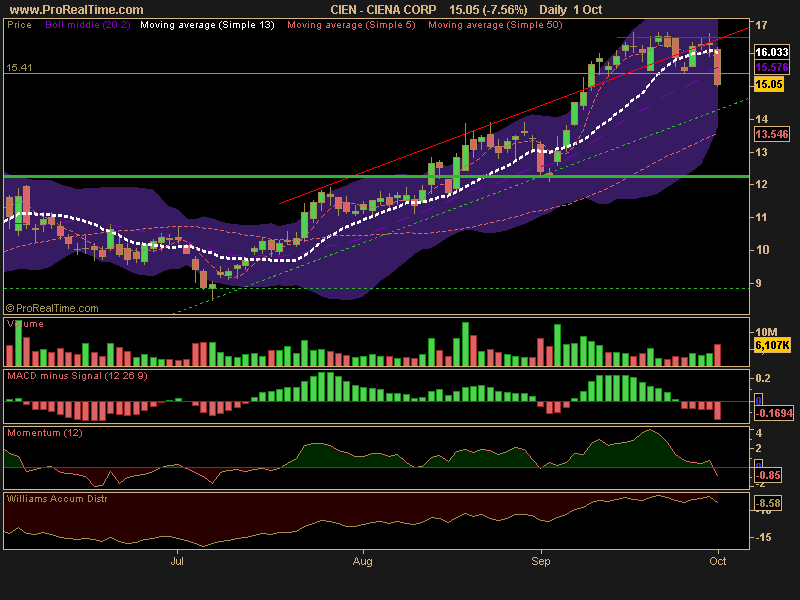Click the 9 price axis label
Viewport: 800px width, 600px height.
click(758, 283)
